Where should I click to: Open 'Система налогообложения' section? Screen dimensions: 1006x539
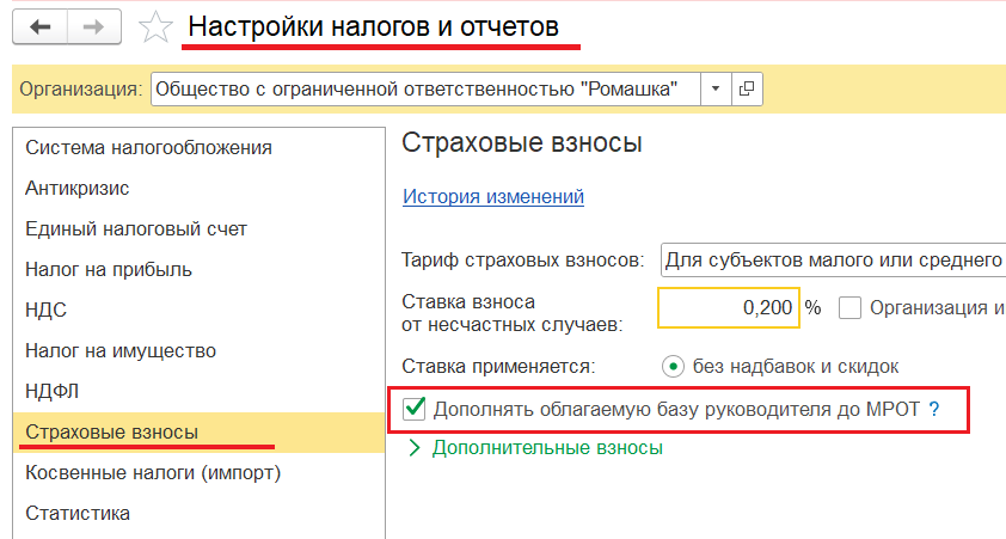148,148
